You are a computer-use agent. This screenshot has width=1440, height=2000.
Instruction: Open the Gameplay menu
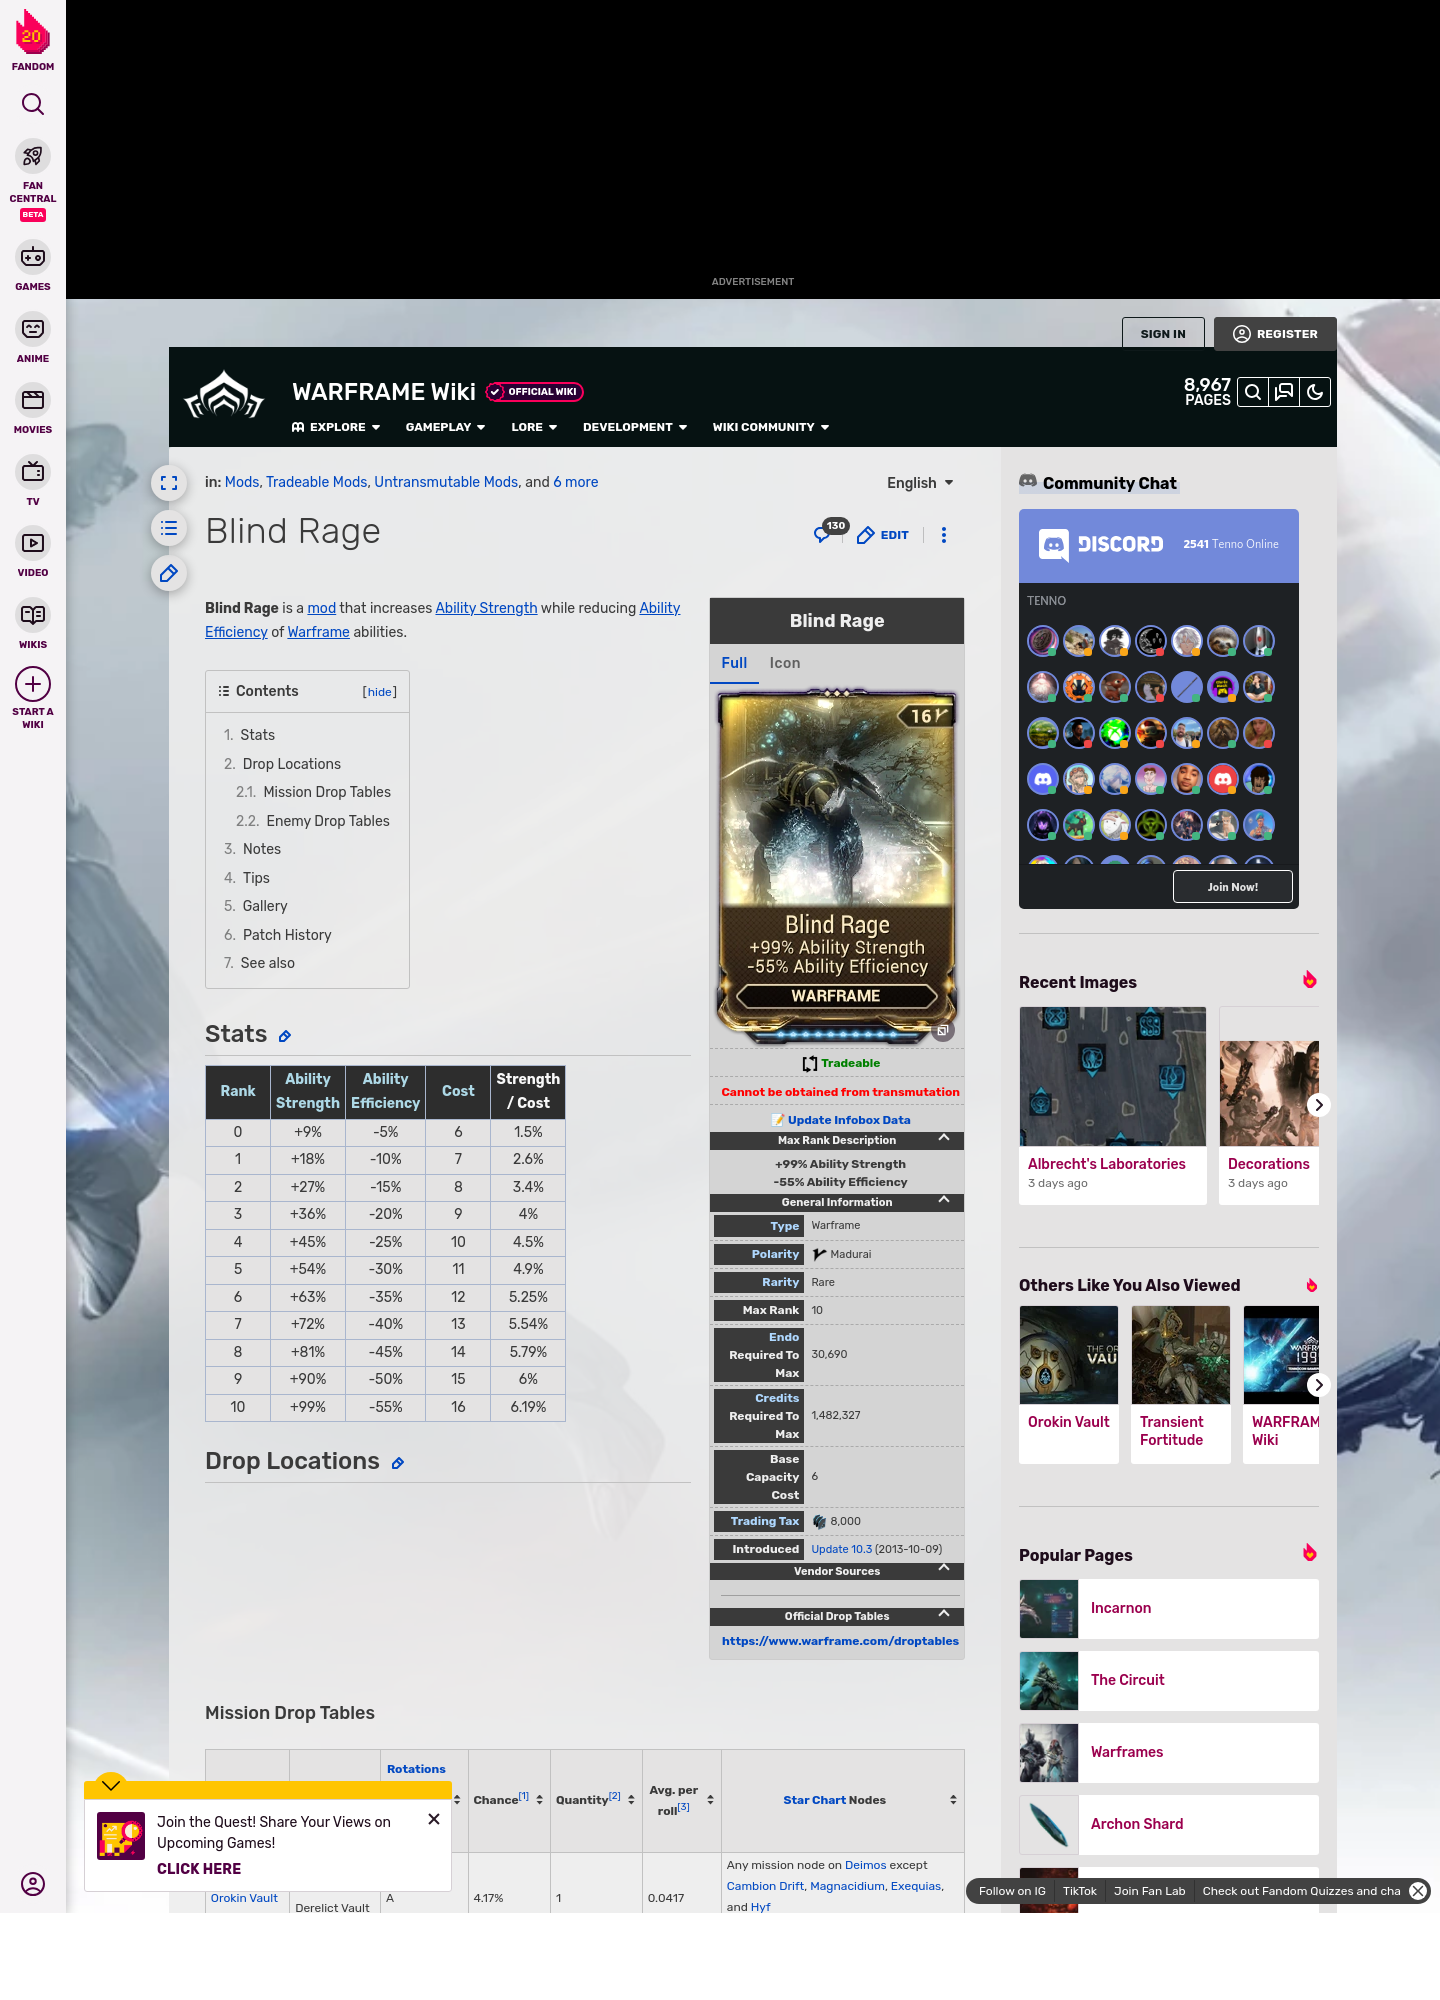coord(445,427)
